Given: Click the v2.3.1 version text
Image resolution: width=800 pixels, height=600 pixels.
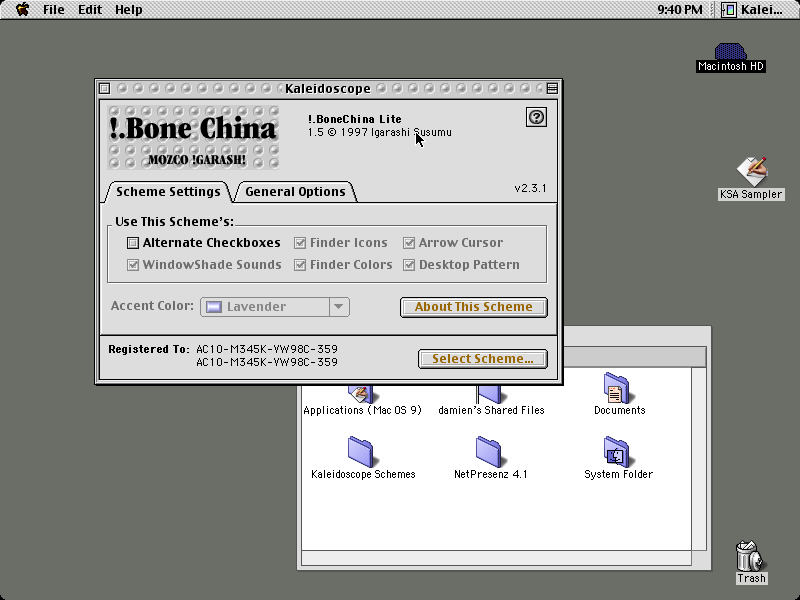Looking at the screenshot, I should pyautogui.click(x=530, y=188).
